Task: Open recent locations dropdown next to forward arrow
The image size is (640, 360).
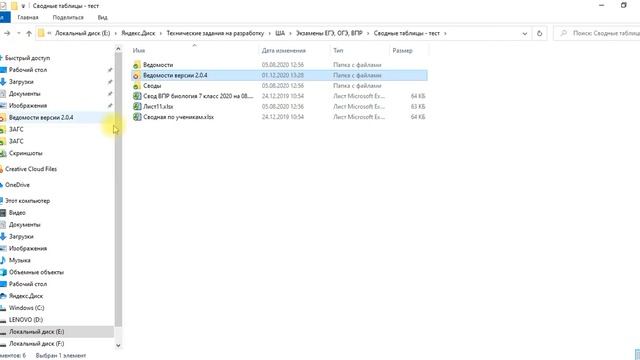Action: click(18, 33)
